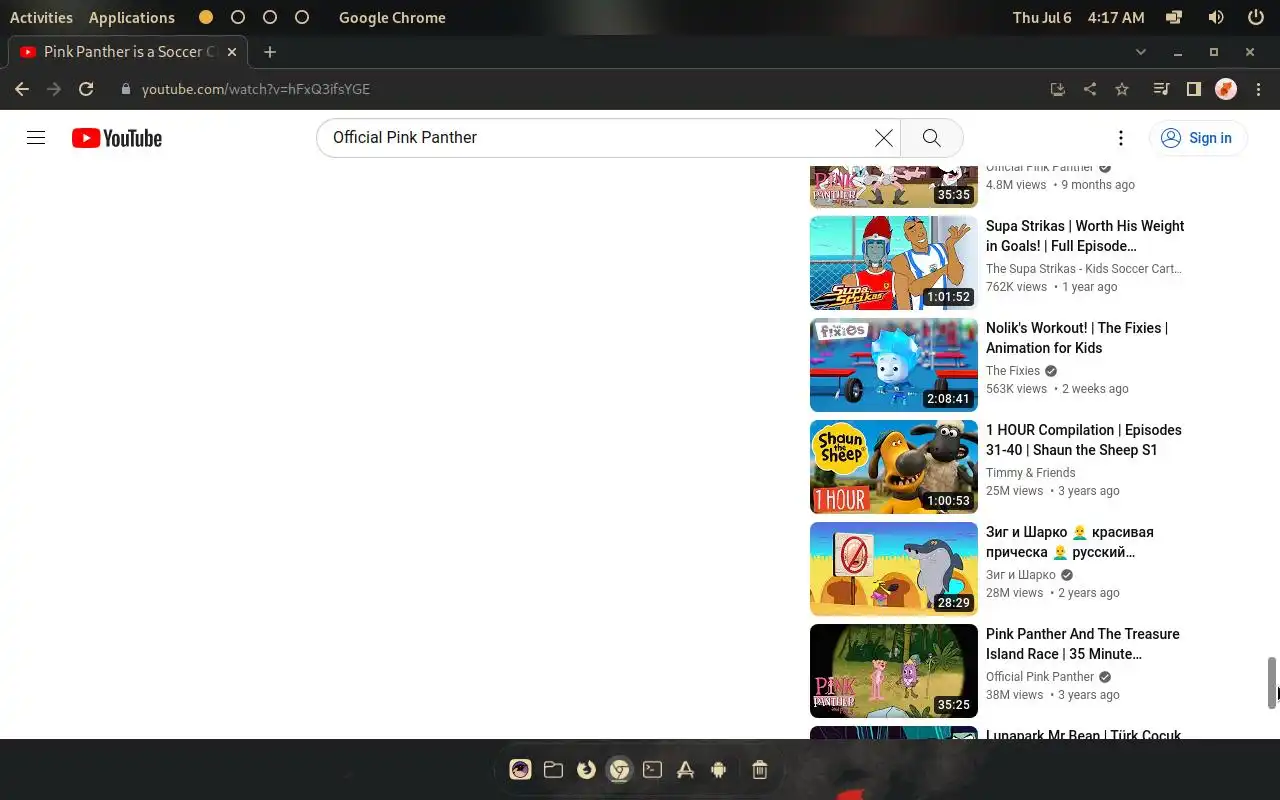Clear the search box with the X
The height and width of the screenshot is (800, 1280).
(884, 138)
